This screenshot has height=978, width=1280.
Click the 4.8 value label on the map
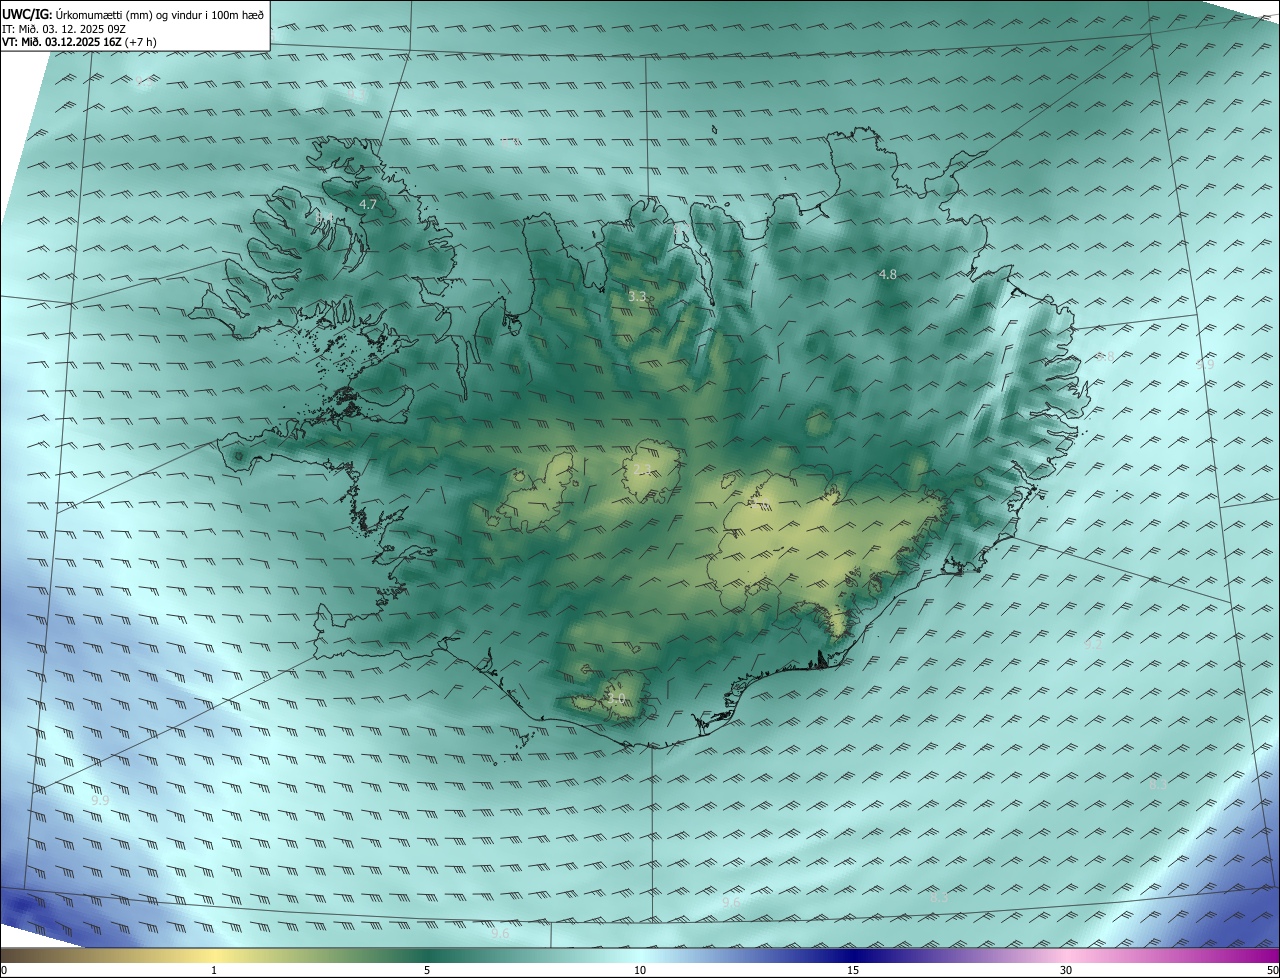[x=887, y=274]
